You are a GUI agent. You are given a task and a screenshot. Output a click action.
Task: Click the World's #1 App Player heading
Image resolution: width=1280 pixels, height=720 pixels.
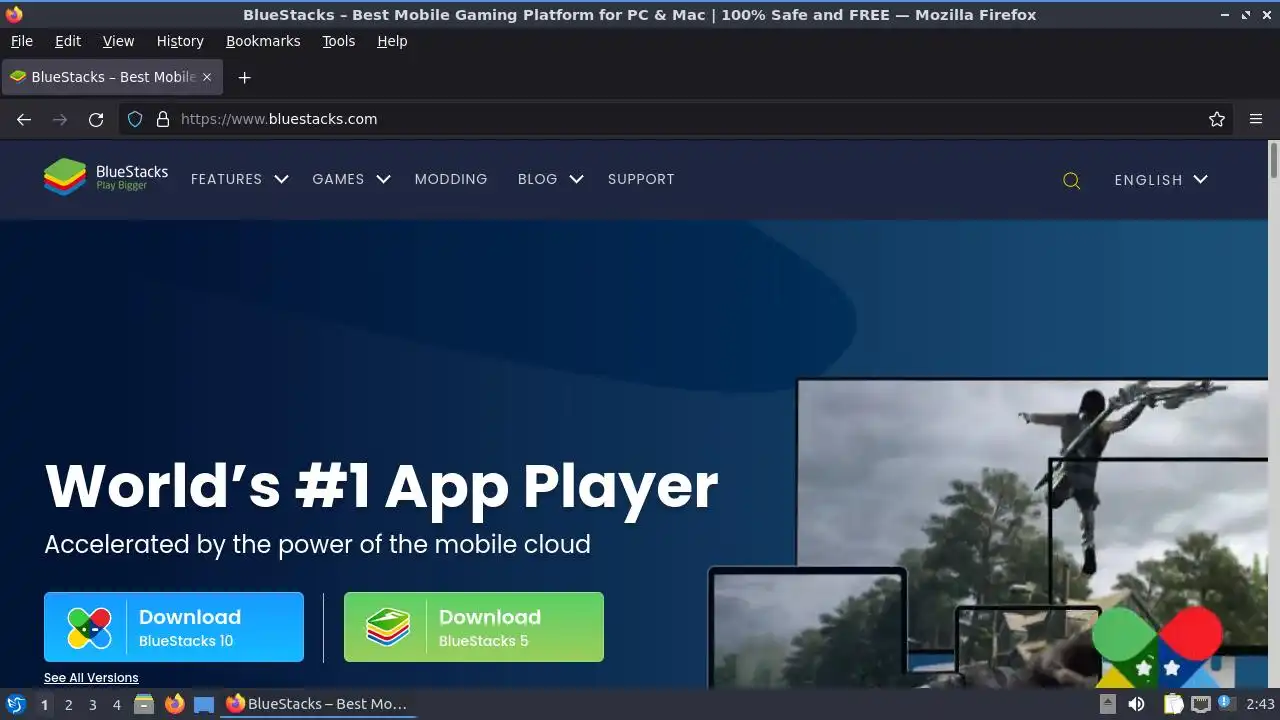pos(381,486)
